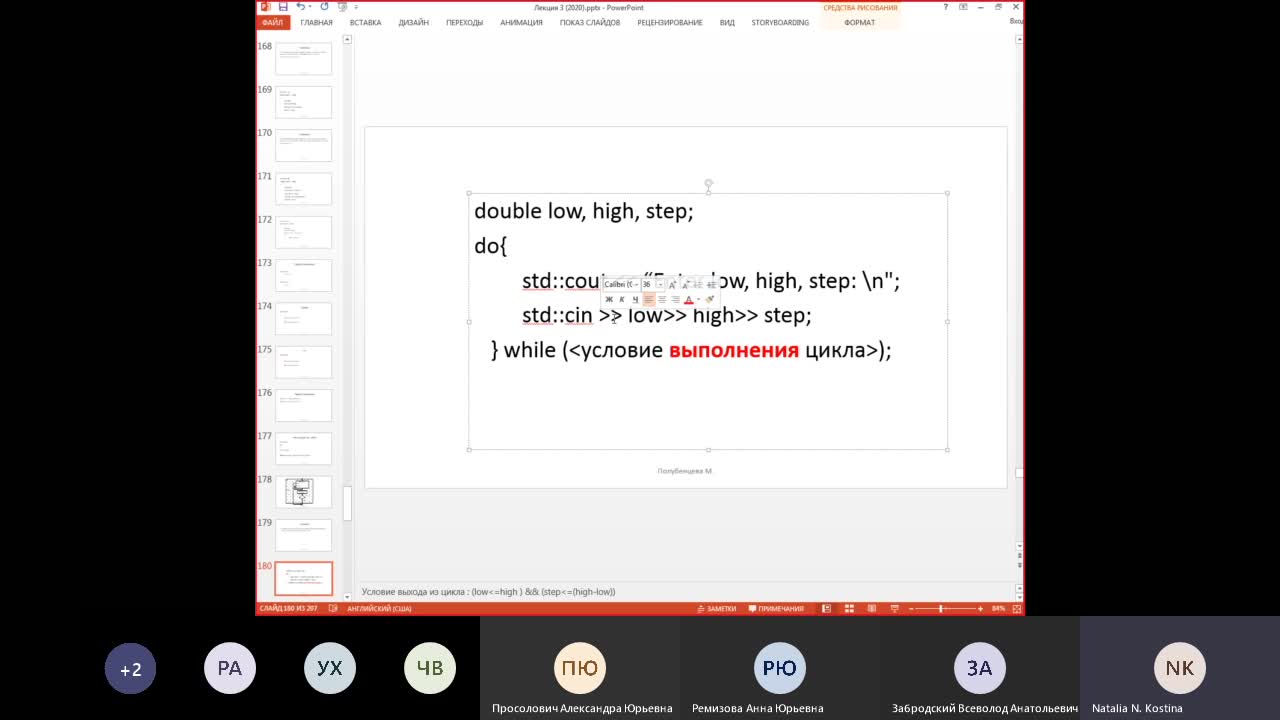This screenshot has height=720, width=1280.
Task: Toggle ЗАМЕТКИ notes pane button
Action: click(x=716, y=608)
